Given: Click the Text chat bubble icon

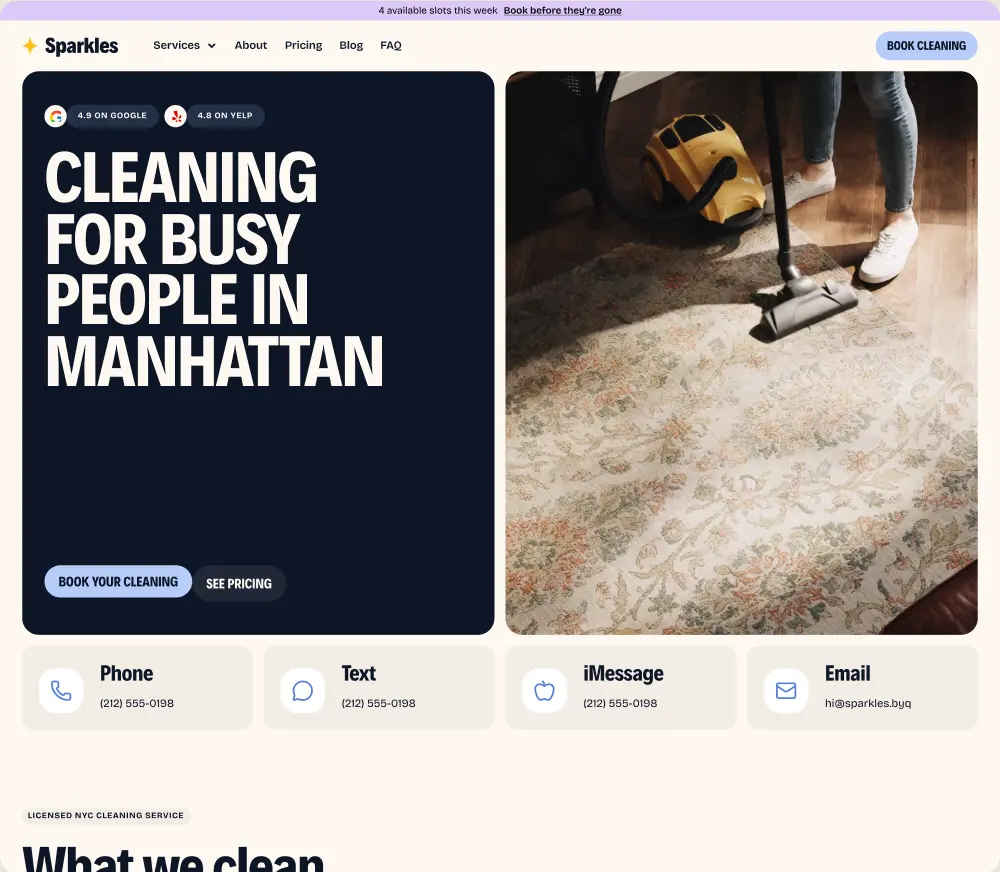Looking at the screenshot, I should click(x=303, y=691).
